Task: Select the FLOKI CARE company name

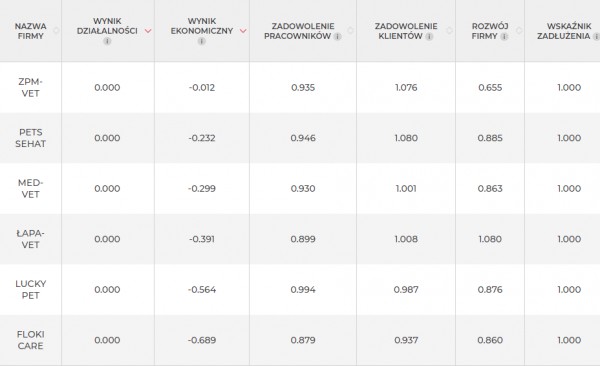Action: 31,340
